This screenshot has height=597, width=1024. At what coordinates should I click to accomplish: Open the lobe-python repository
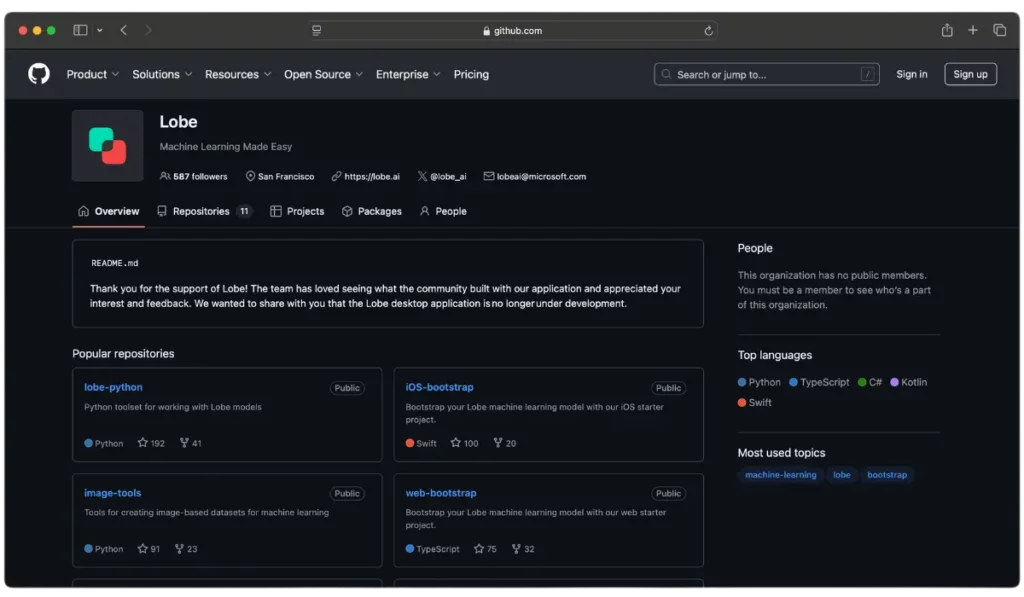coord(113,387)
